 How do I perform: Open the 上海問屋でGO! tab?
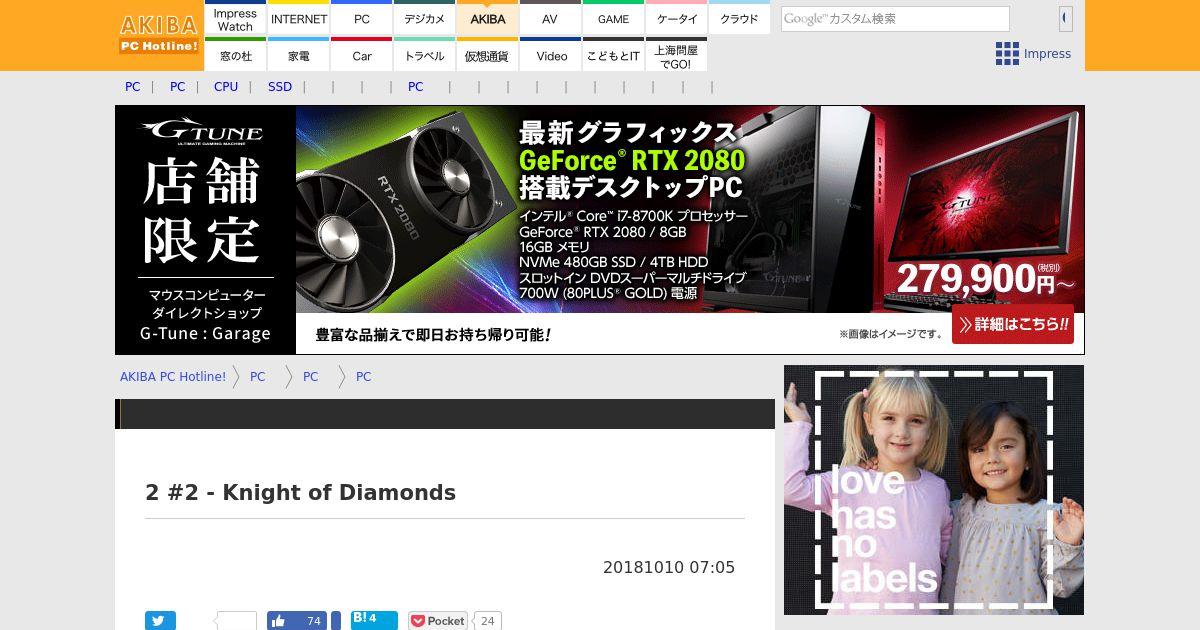(x=676, y=55)
